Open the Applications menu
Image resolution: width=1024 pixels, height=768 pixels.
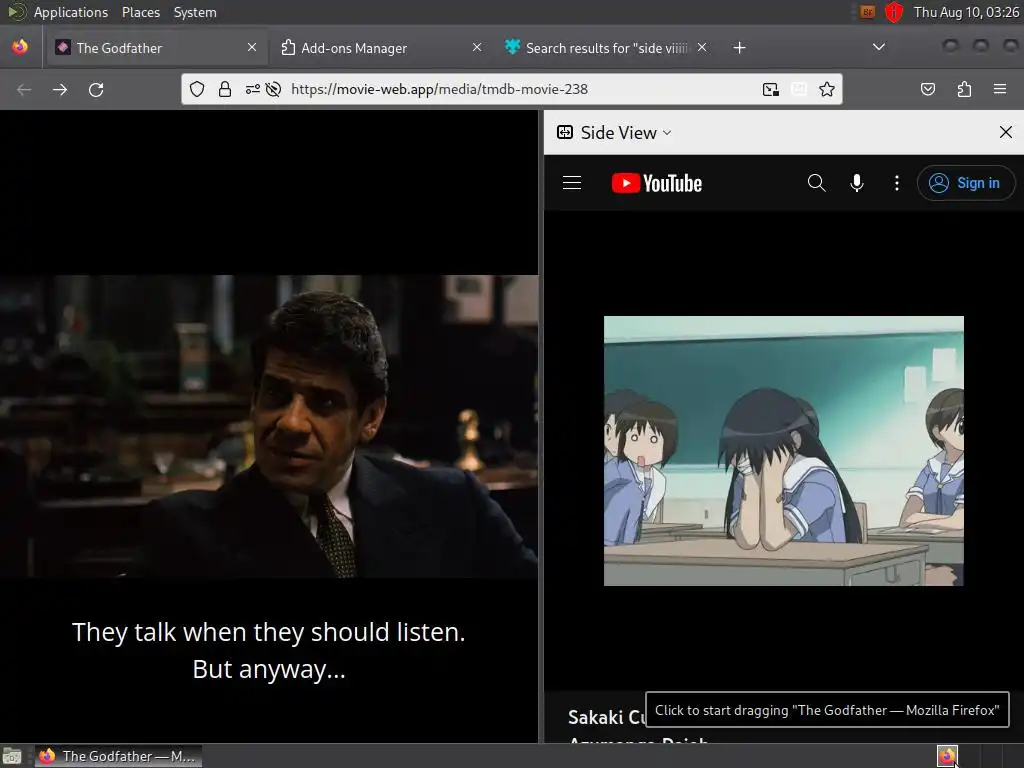(71, 12)
